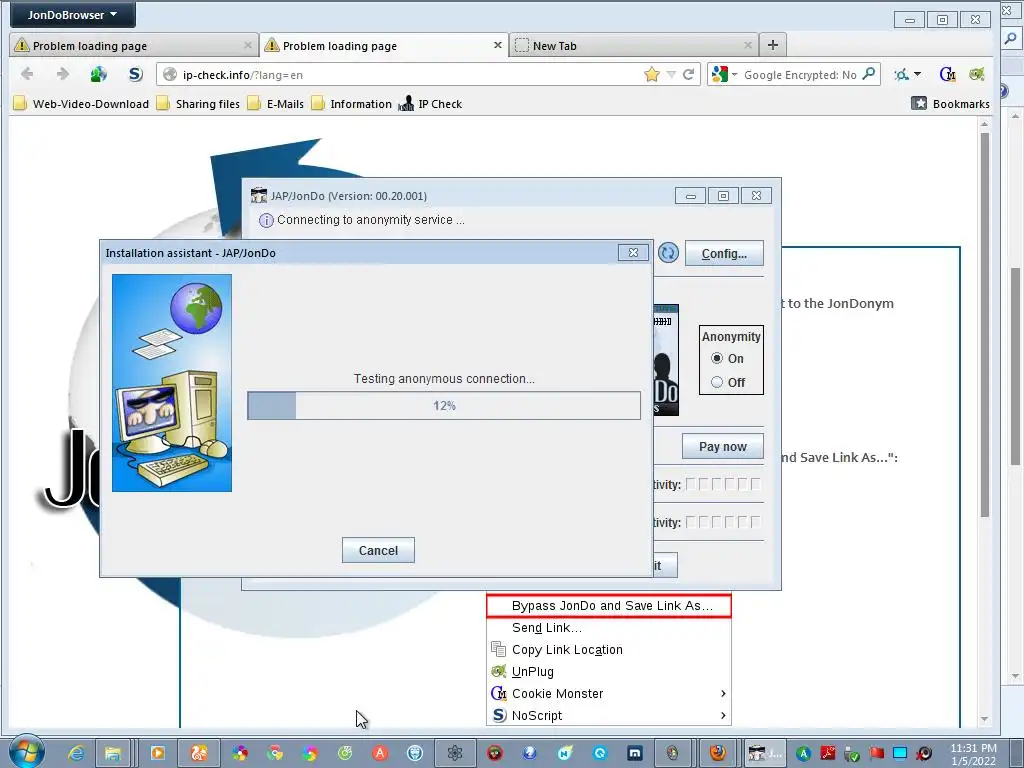This screenshot has width=1024, height=768.
Task: Open the Windows Start orb
Action: click(x=26, y=752)
